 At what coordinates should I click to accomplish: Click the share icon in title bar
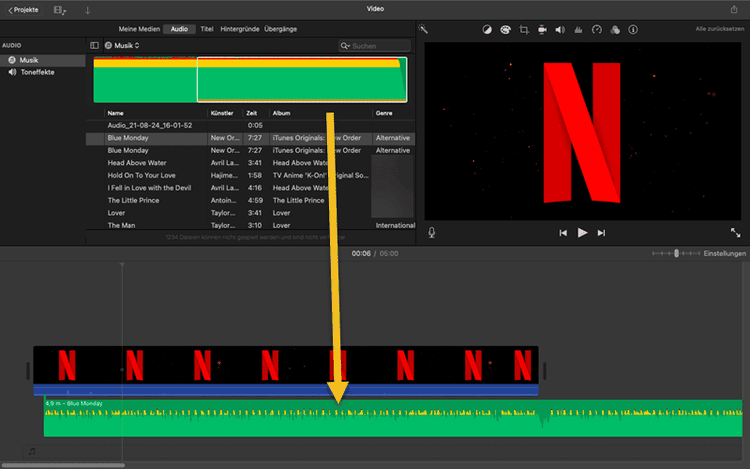tap(734, 9)
